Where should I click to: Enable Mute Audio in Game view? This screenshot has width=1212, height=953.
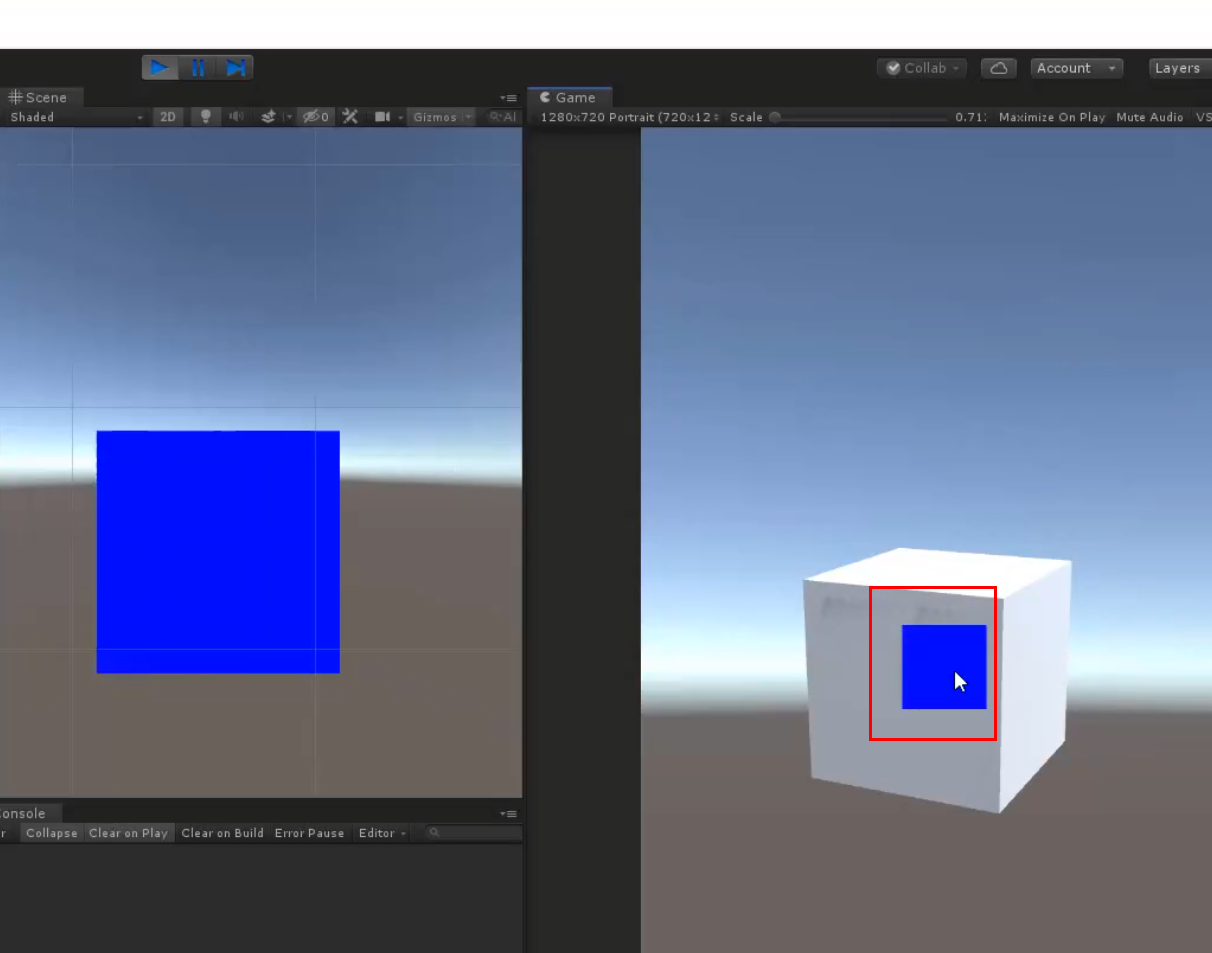[1149, 117]
